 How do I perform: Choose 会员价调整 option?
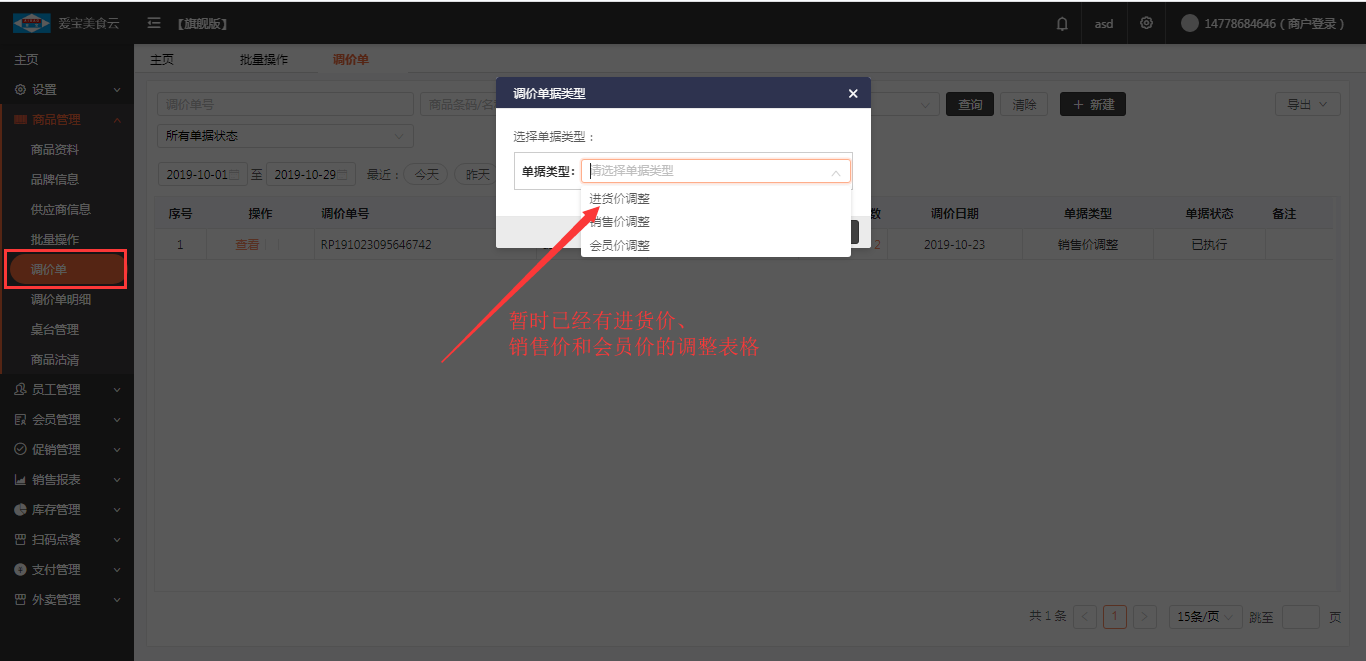[620, 245]
